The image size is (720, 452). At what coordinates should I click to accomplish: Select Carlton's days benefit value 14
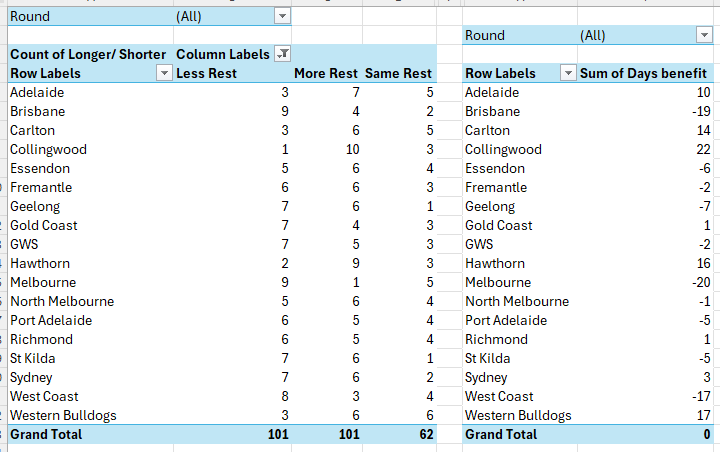pyautogui.click(x=703, y=130)
